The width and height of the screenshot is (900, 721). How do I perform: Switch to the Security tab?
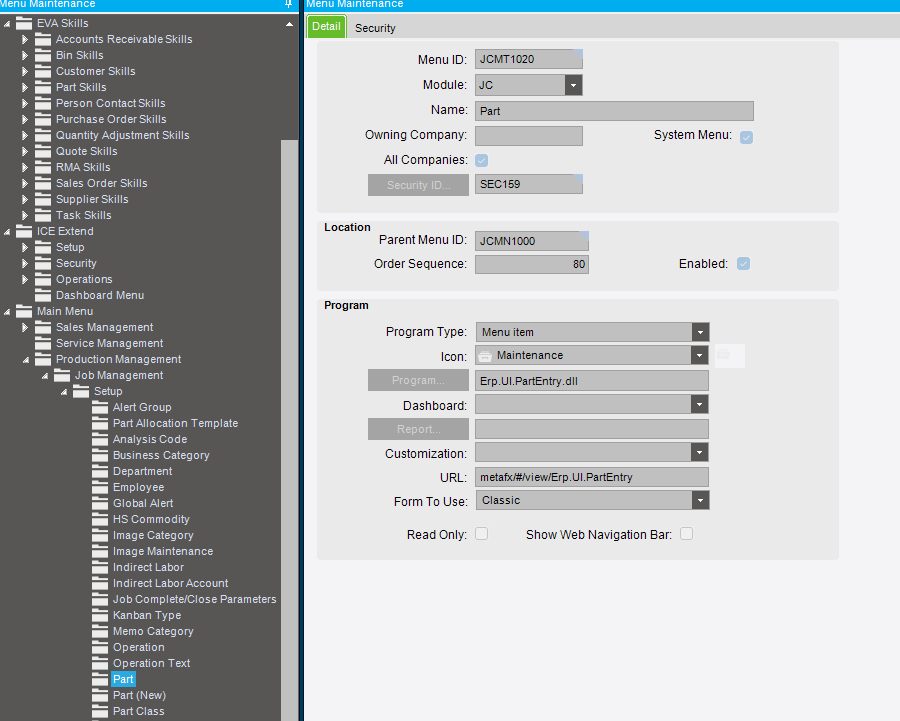click(375, 28)
